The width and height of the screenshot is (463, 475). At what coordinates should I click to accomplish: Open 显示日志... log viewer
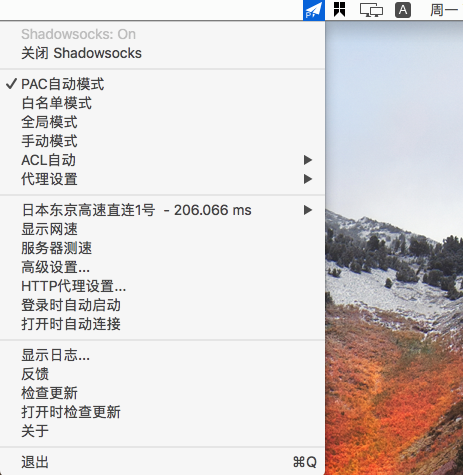[162, 355]
